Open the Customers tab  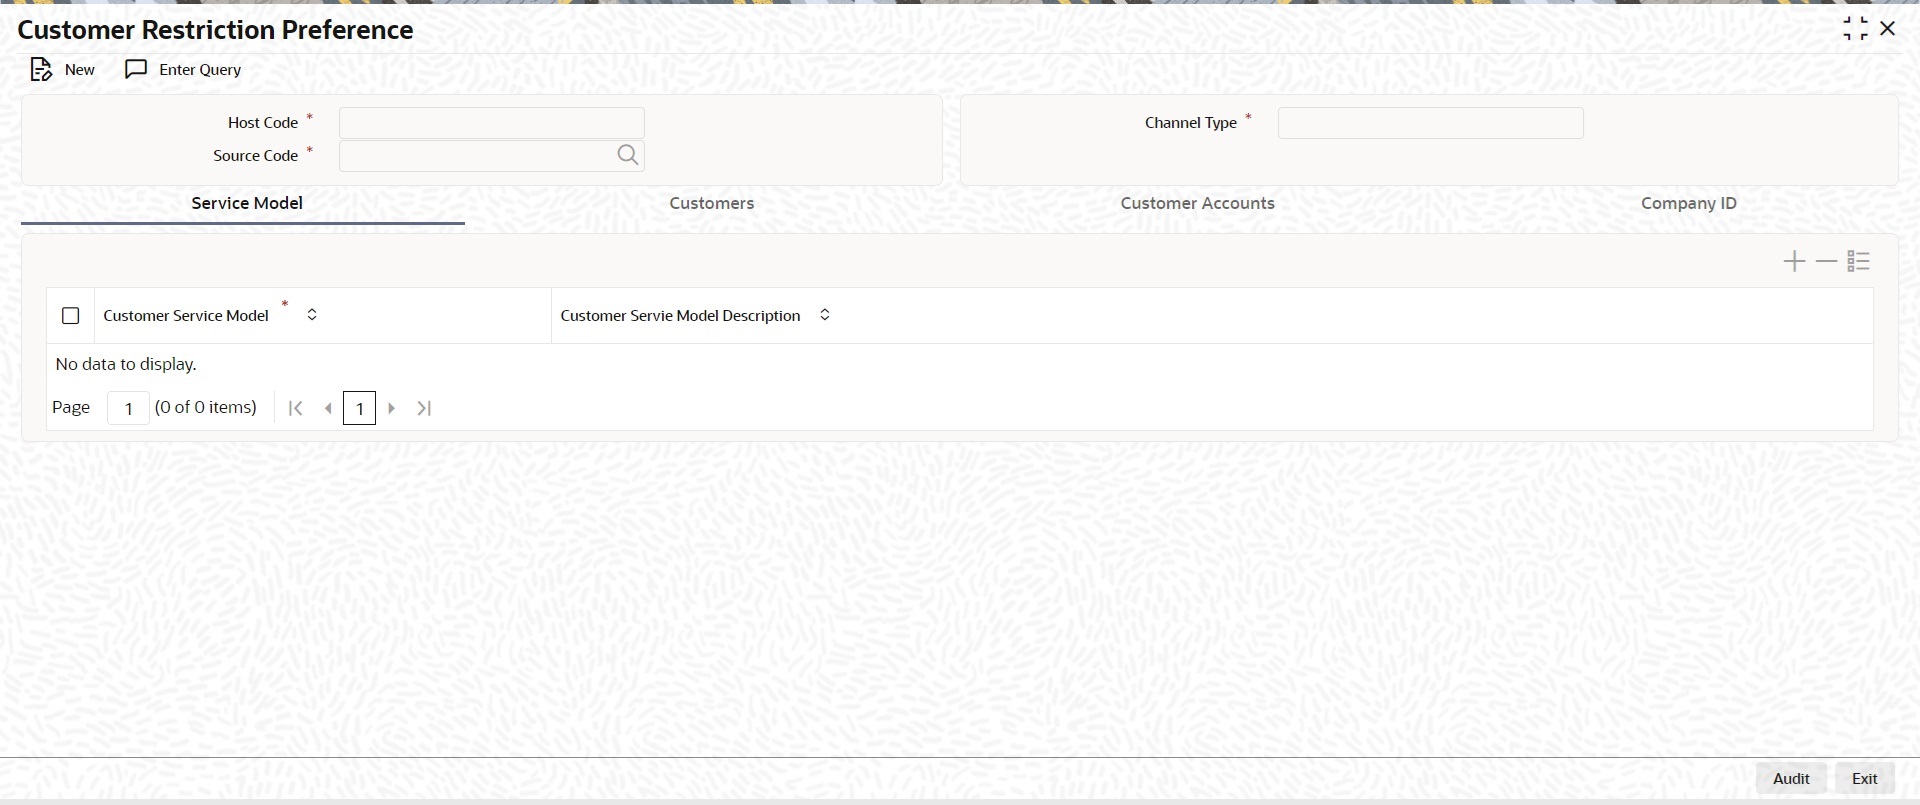pyautogui.click(x=712, y=203)
